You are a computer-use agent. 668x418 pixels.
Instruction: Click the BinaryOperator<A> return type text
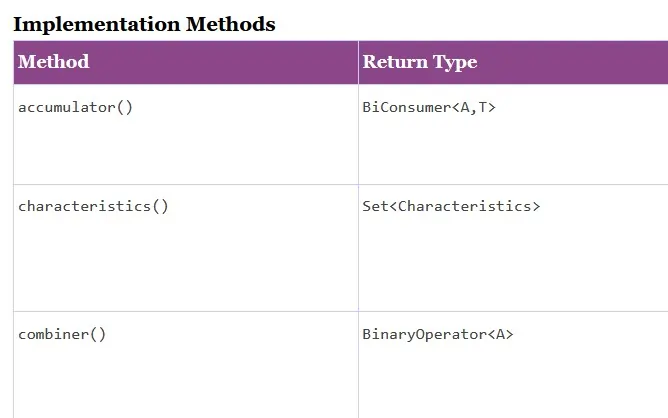pyautogui.click(x=437, y=334)
